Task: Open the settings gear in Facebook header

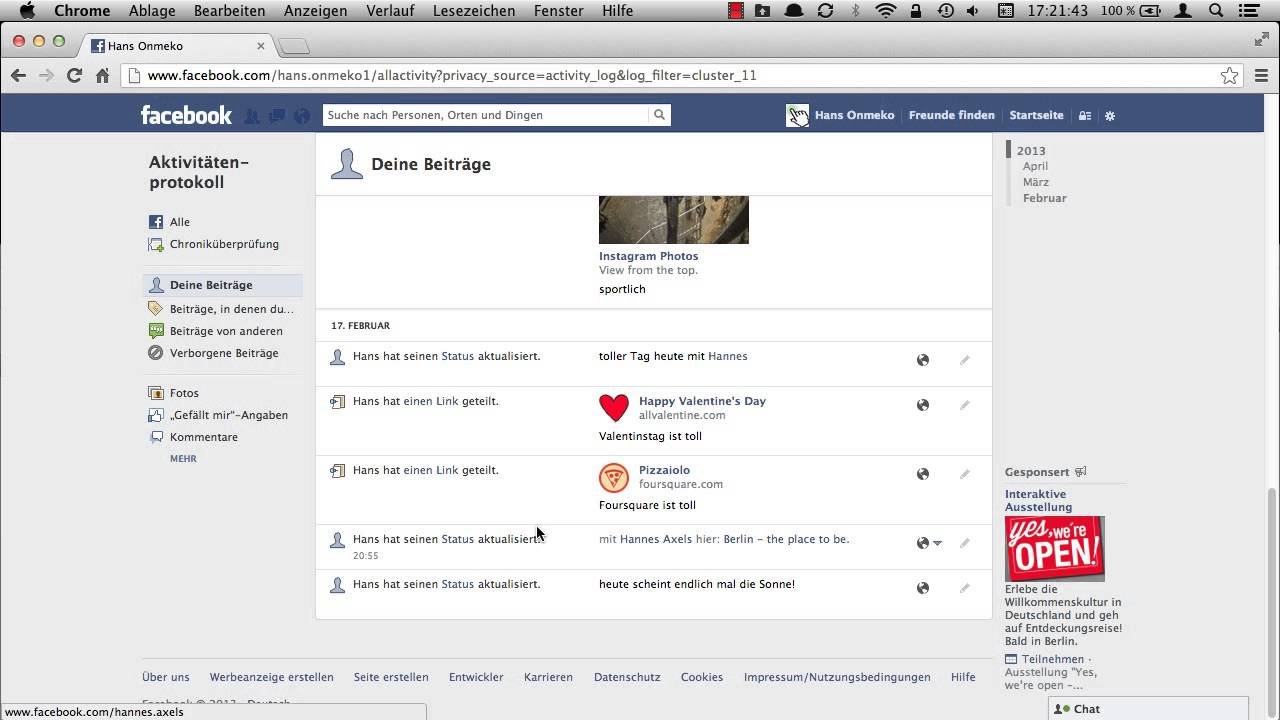Action: point(1109,116)
